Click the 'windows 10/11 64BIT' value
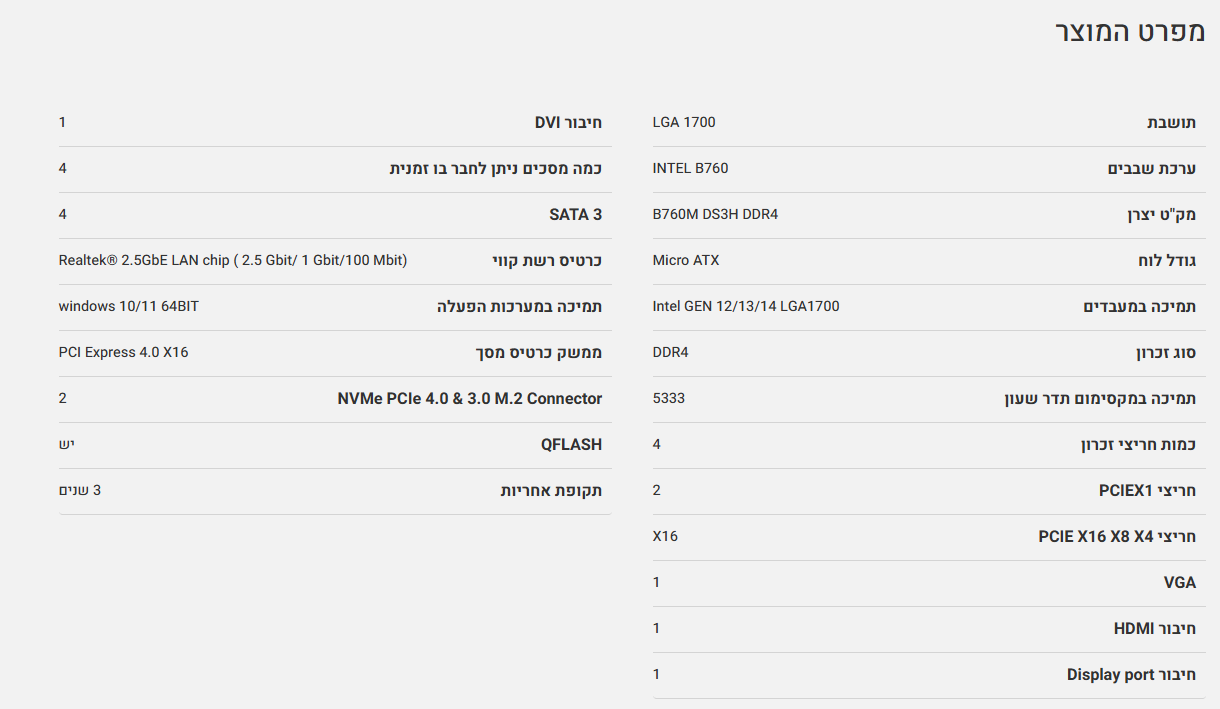 129,307
